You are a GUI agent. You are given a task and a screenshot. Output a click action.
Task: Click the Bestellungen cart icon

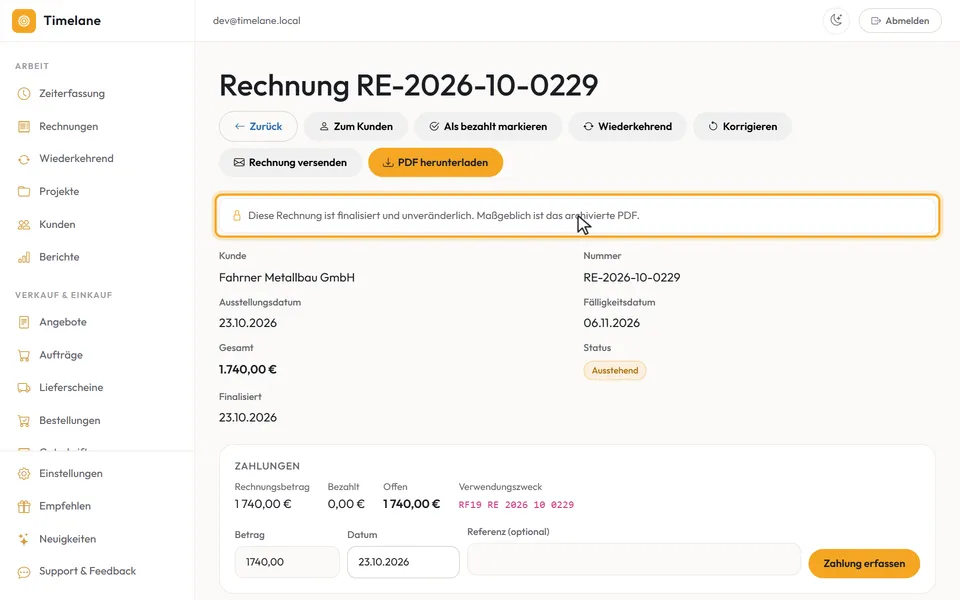[24, 421]
